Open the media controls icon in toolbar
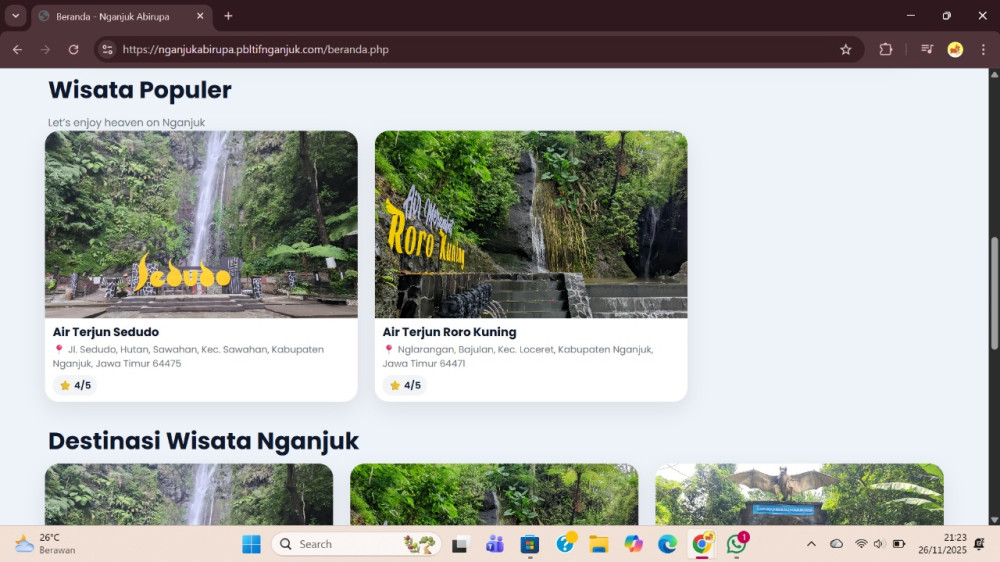Screen dimensions: 1000x562 tap(927, 49)
